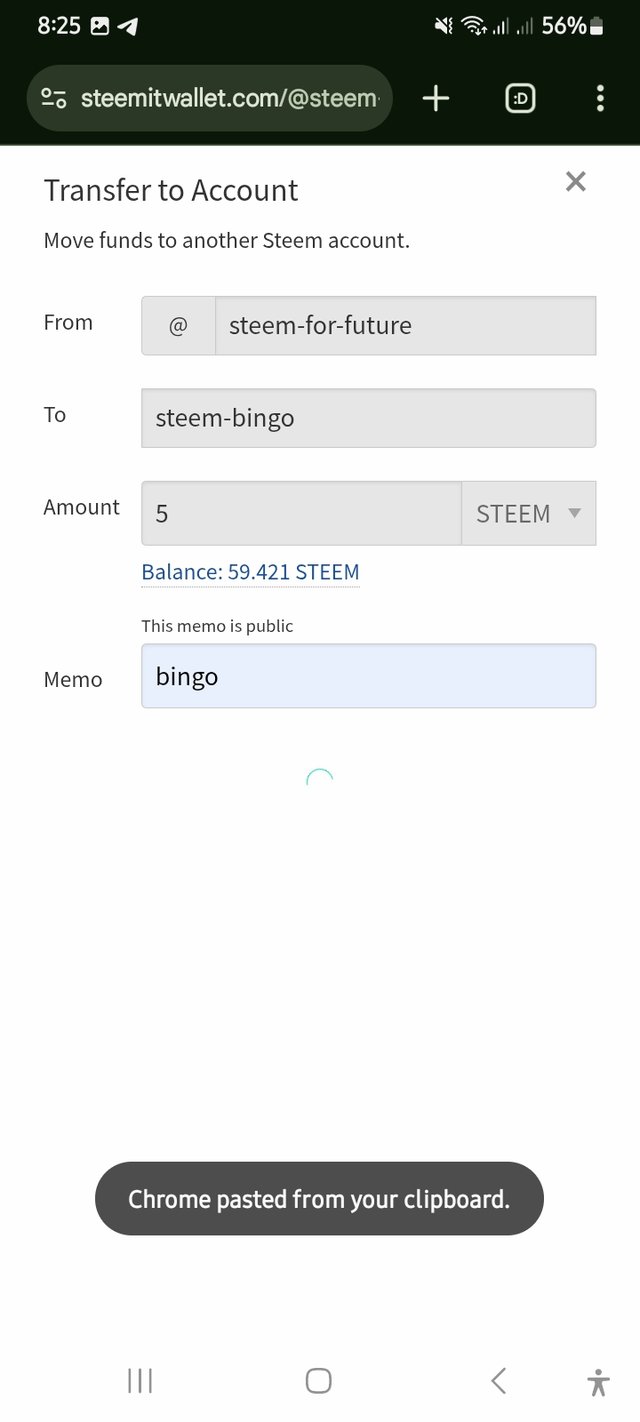Focus the To account field

point(368,418)
